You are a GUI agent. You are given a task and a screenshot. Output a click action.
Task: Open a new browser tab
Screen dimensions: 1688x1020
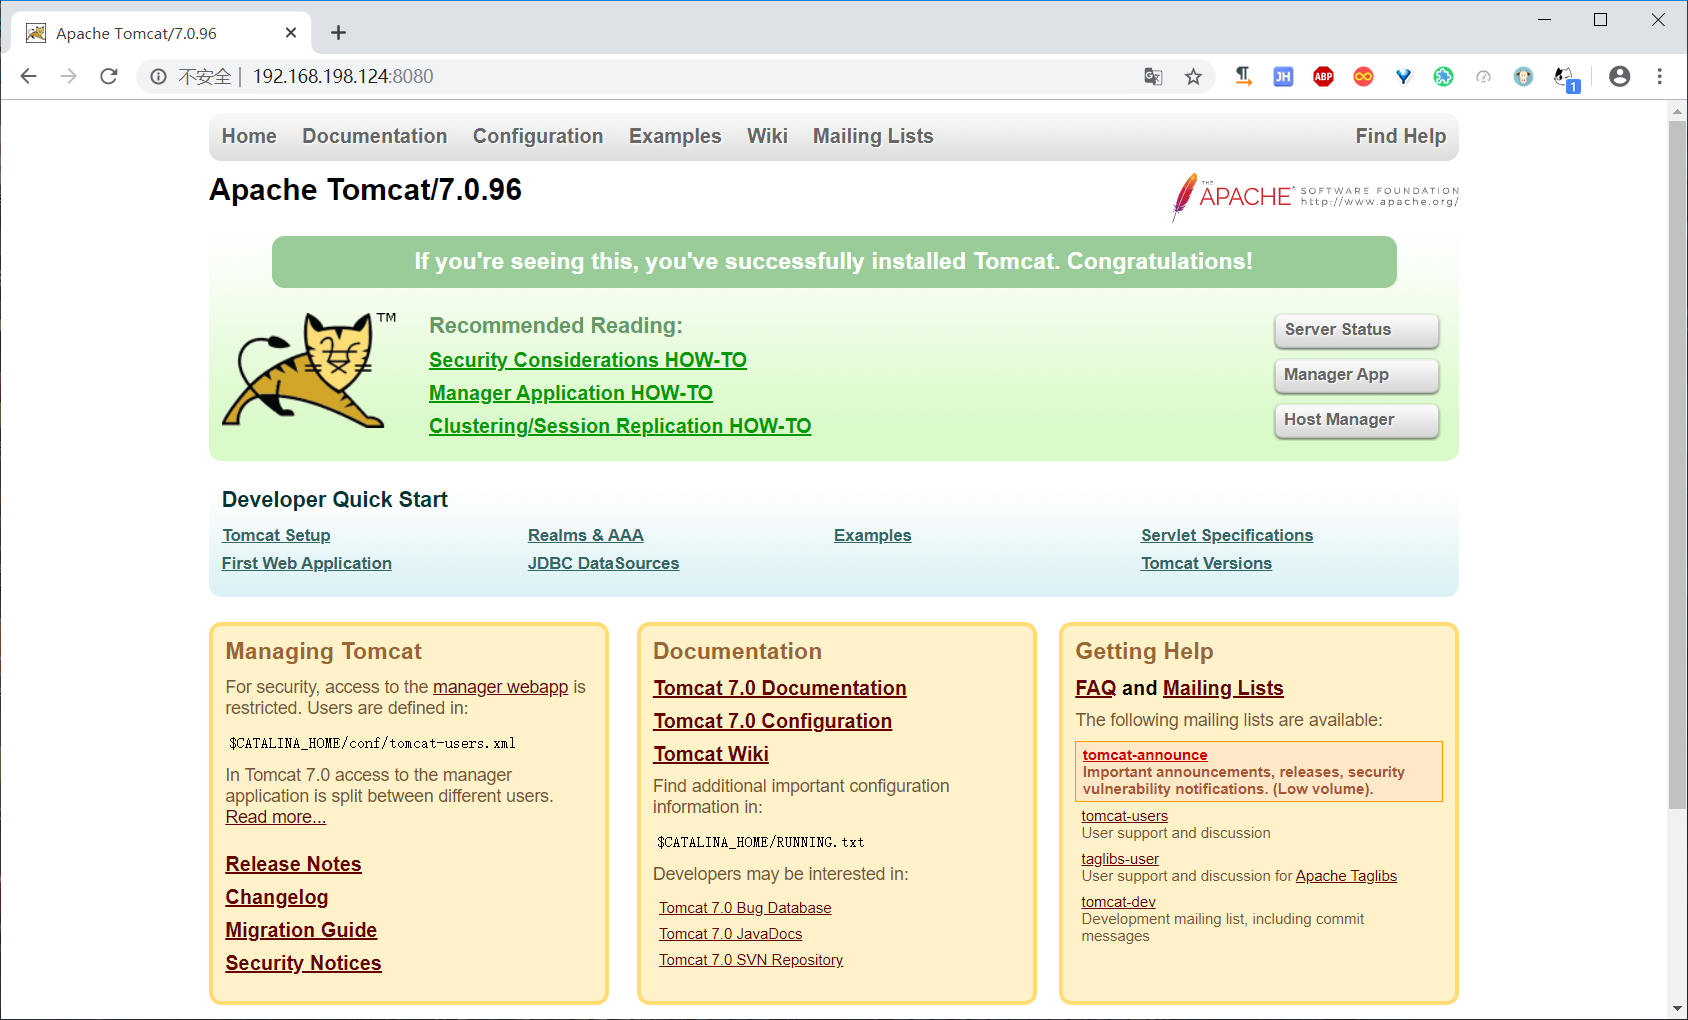point(338,33)
